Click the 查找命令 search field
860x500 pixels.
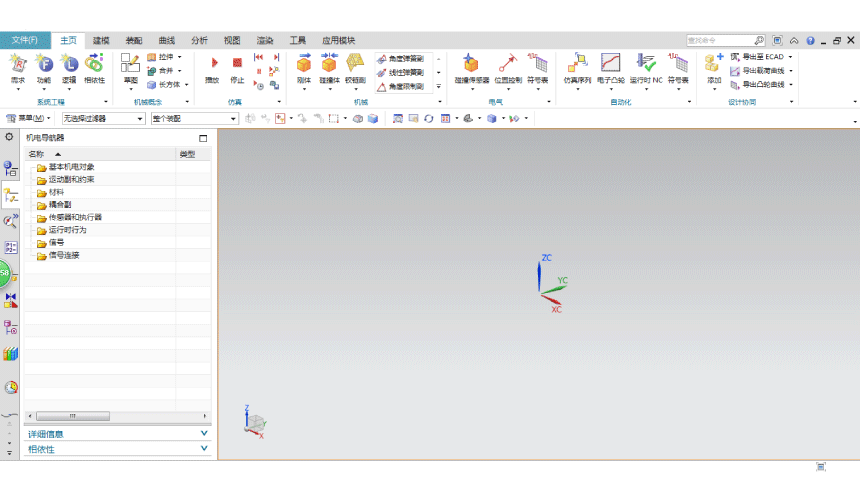click(x=719, y=41)
